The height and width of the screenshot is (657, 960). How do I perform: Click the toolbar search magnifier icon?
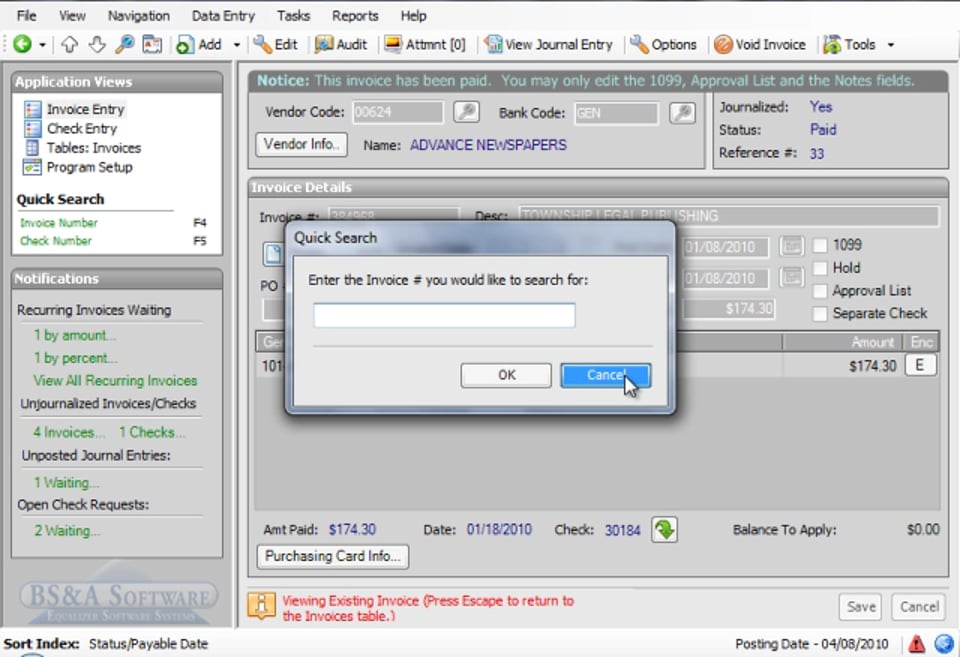(124, 44)
